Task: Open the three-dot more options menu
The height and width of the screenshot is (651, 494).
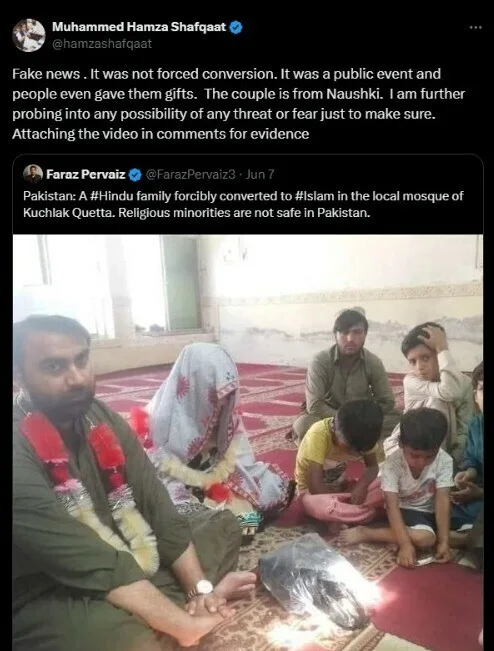Action: click(475, 27)
